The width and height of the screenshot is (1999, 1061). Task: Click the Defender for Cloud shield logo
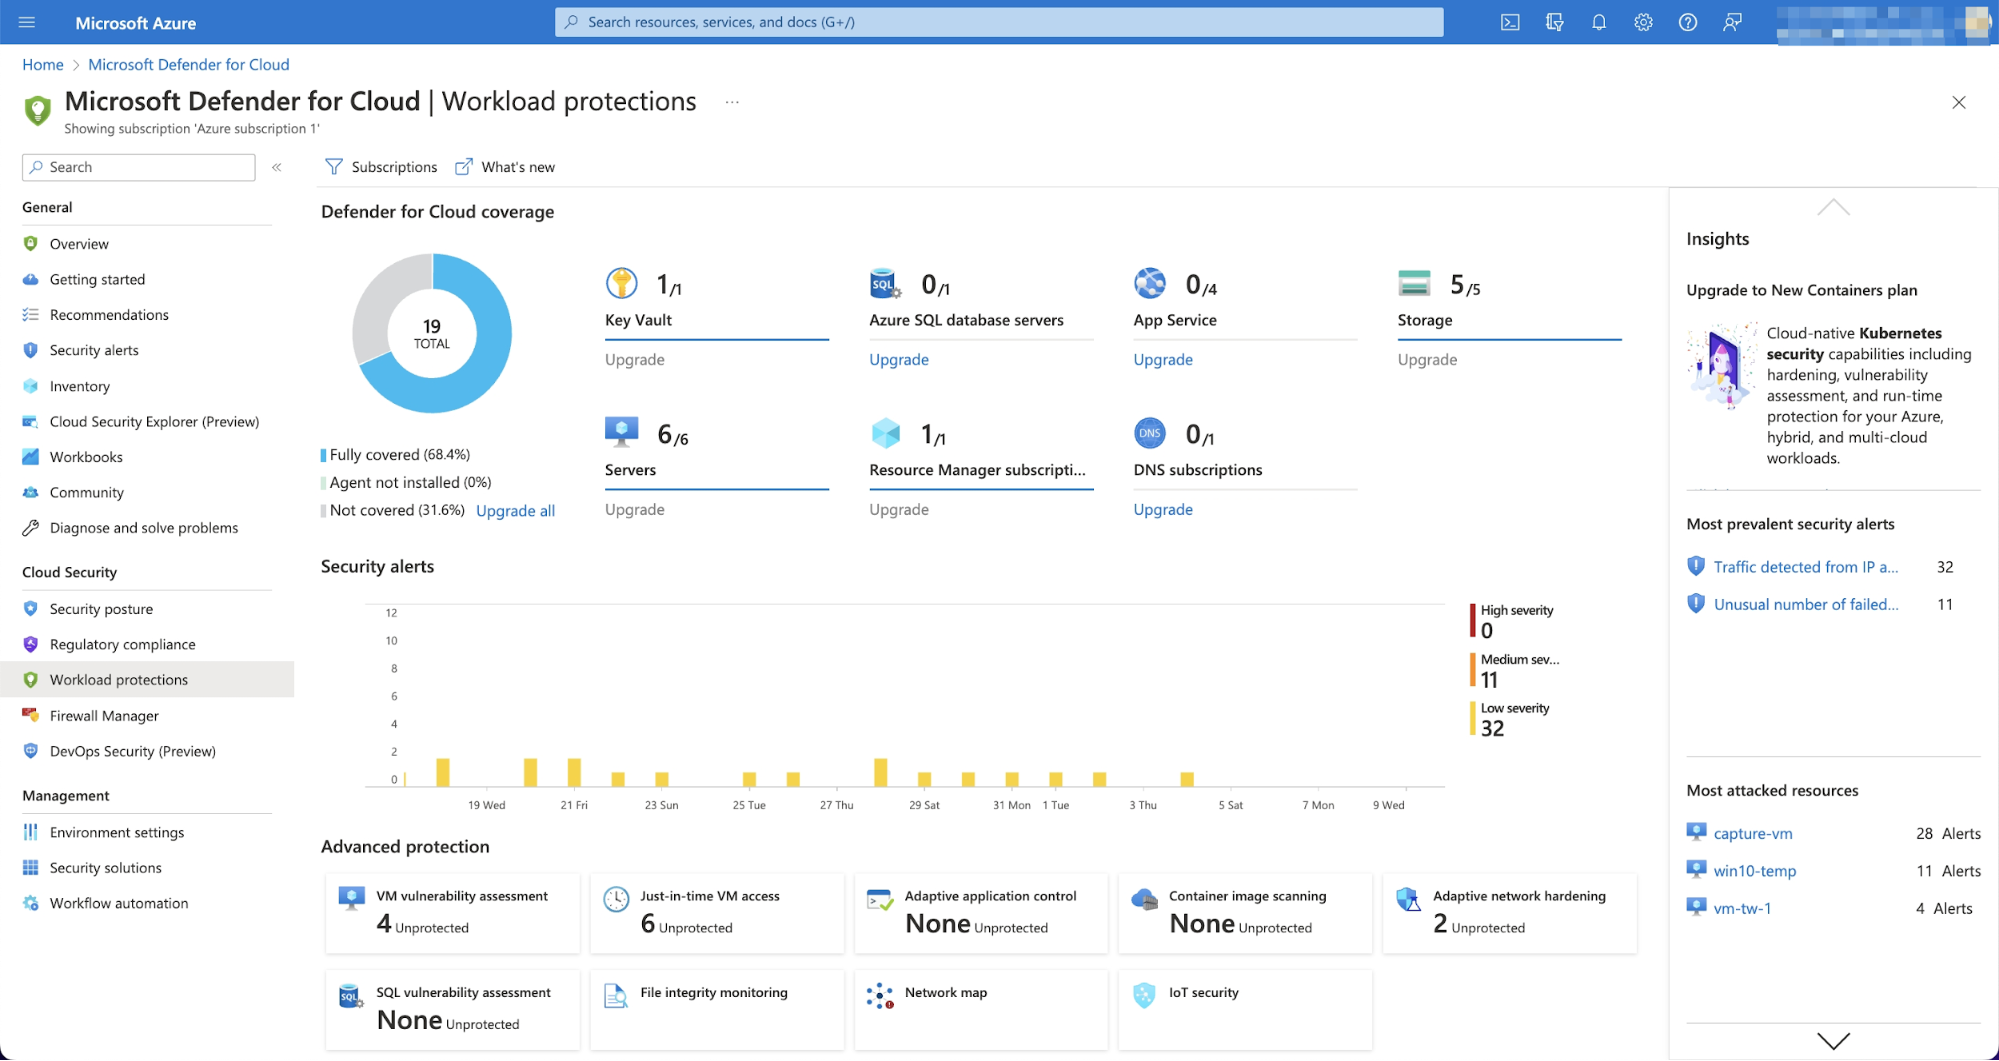[x=38, y=109]
